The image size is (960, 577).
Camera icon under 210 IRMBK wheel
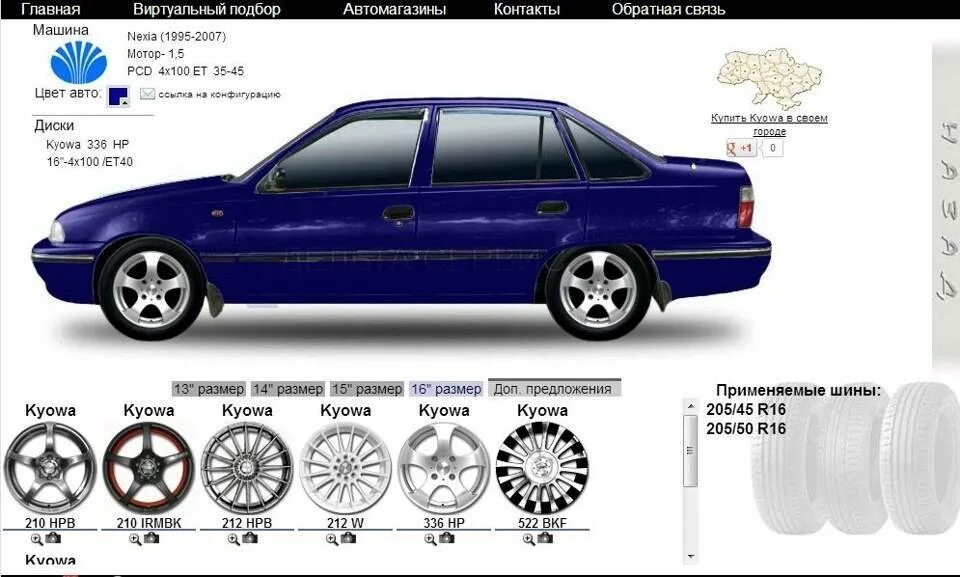[x=152, y=538]
